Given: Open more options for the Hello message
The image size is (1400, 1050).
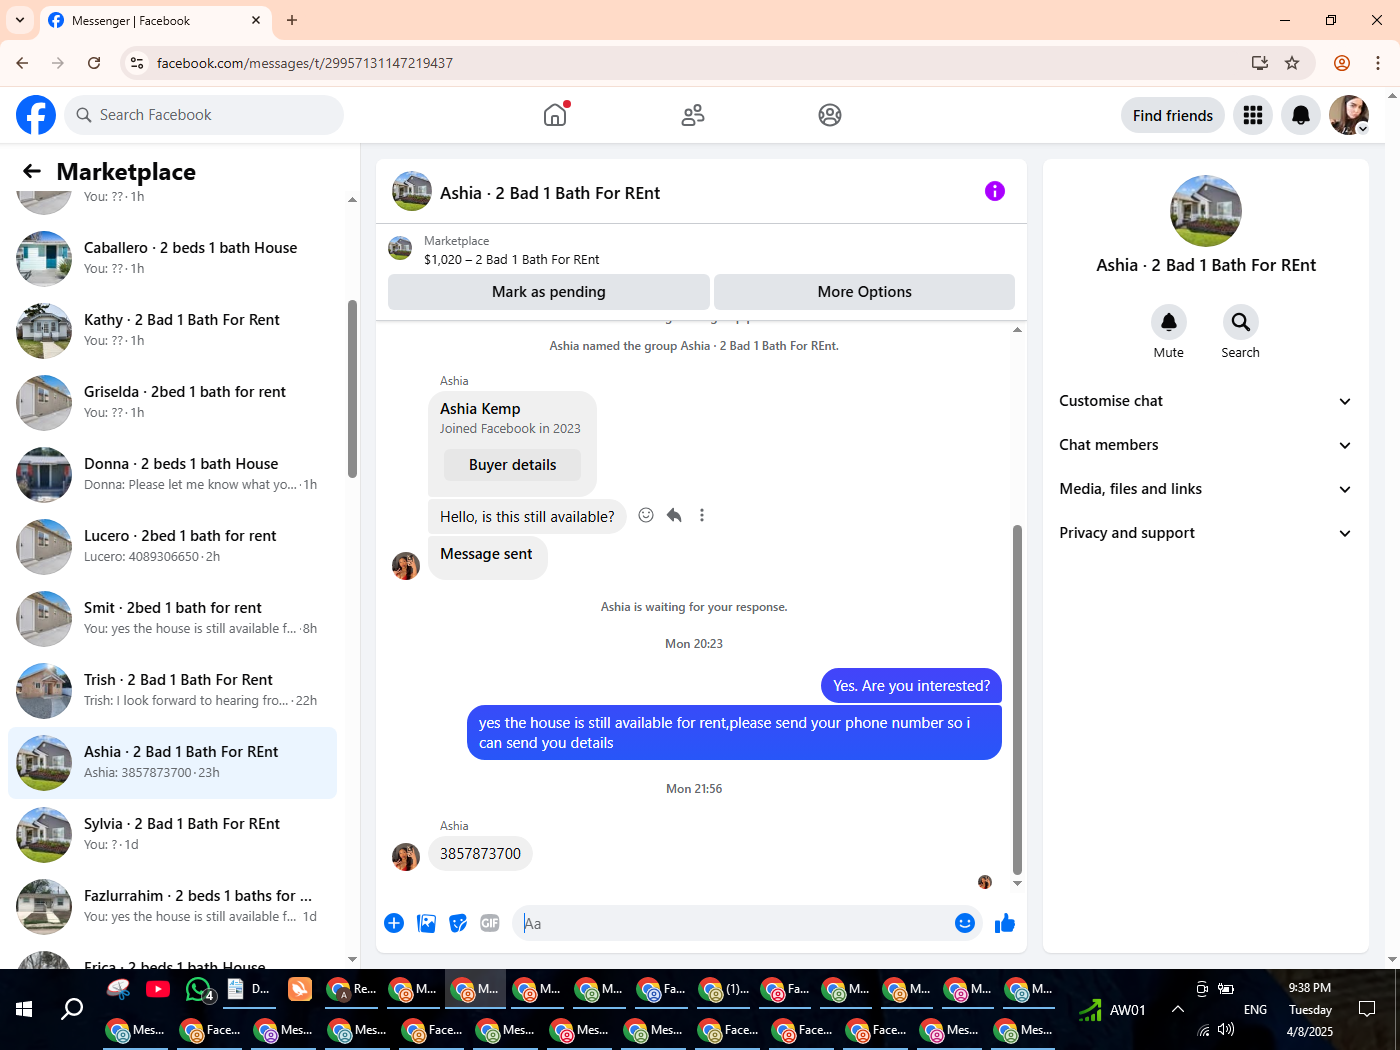Looking at the screenshot, I should coord(702,515).
